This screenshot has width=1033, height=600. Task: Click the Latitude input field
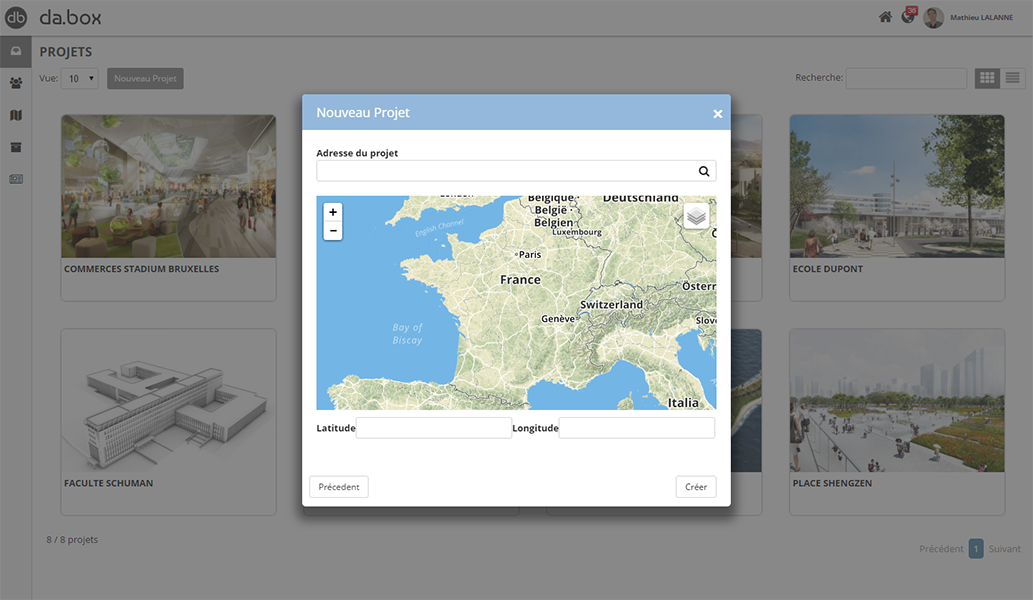point(433,428)
